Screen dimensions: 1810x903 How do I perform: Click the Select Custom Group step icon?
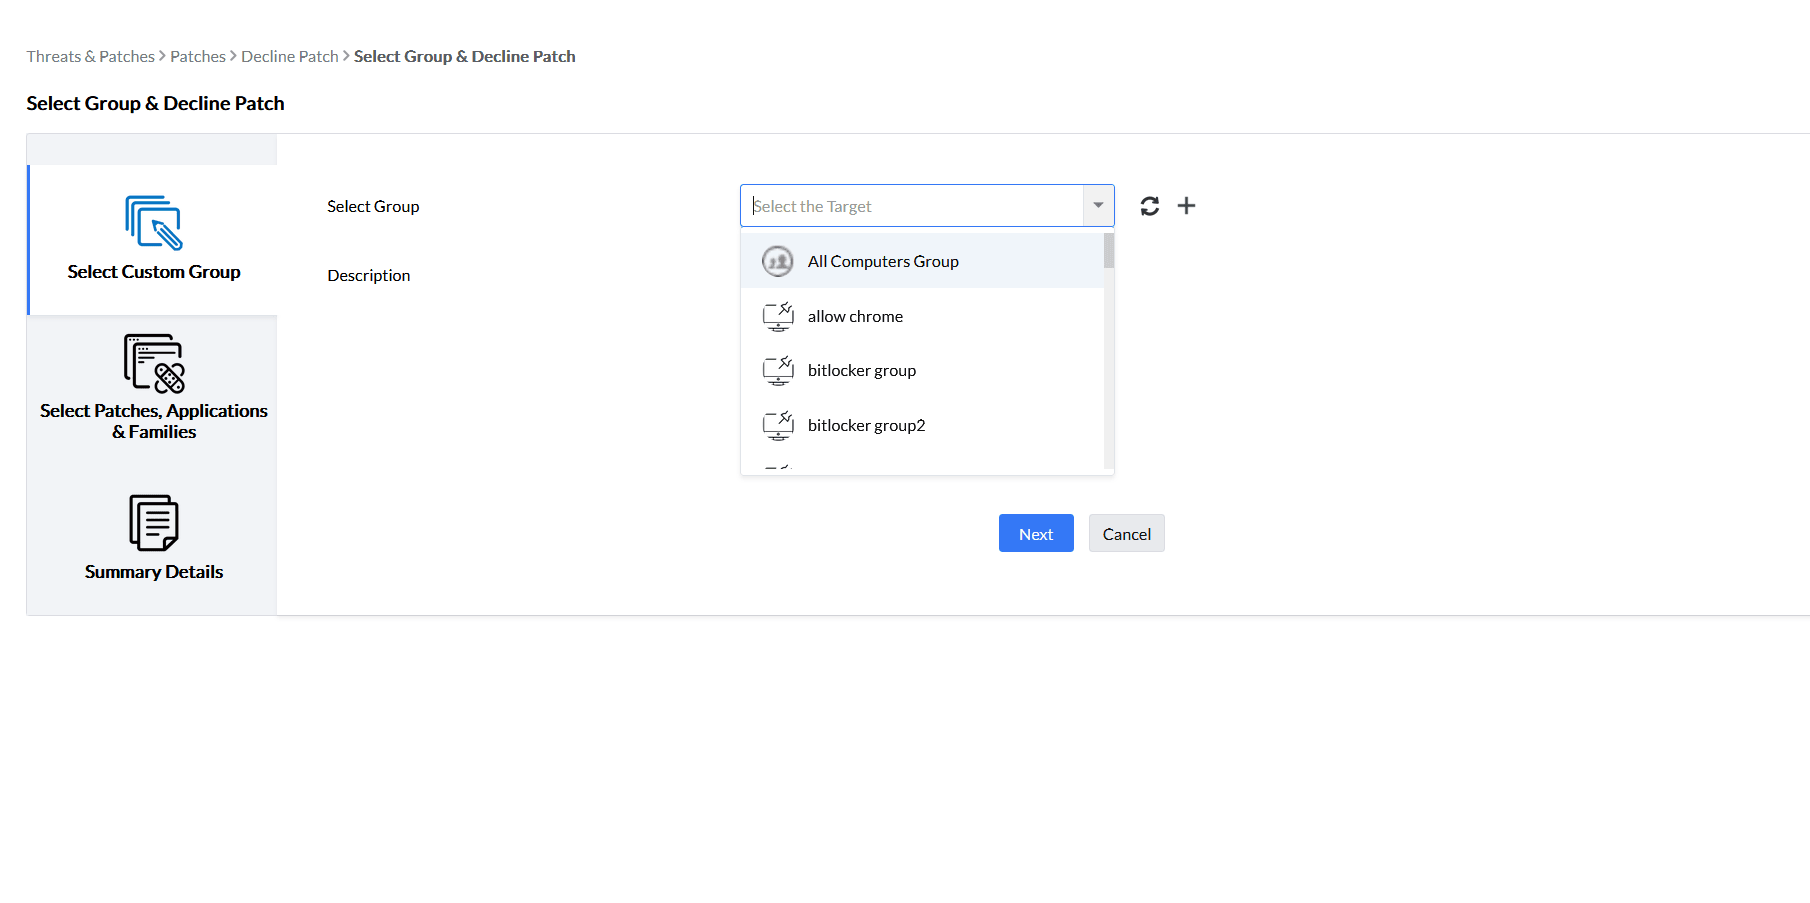click(x=153, y=222)
